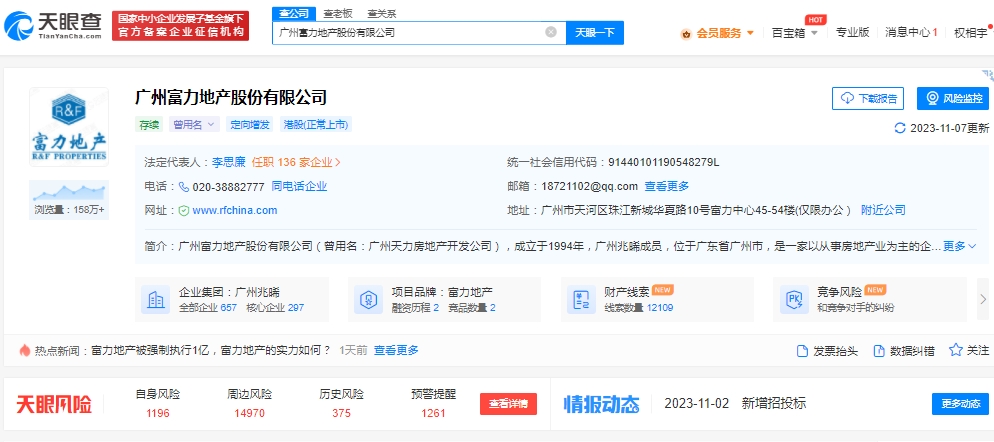The image size is (994, 442).
Task: Click the 会员服务 crown icon
Action: [x=686, y=34]
